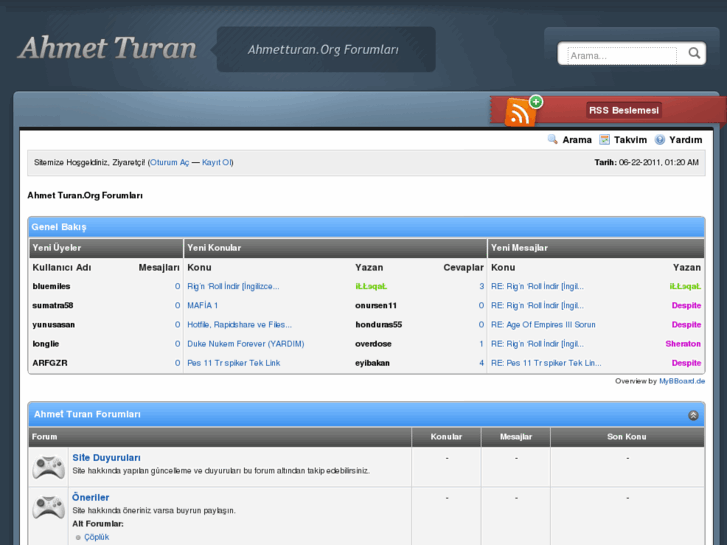The height and width of the screenshot is (545, 727).
Task: Open message RE: Age Of Empires III Sorun
Action: [543, 325]
